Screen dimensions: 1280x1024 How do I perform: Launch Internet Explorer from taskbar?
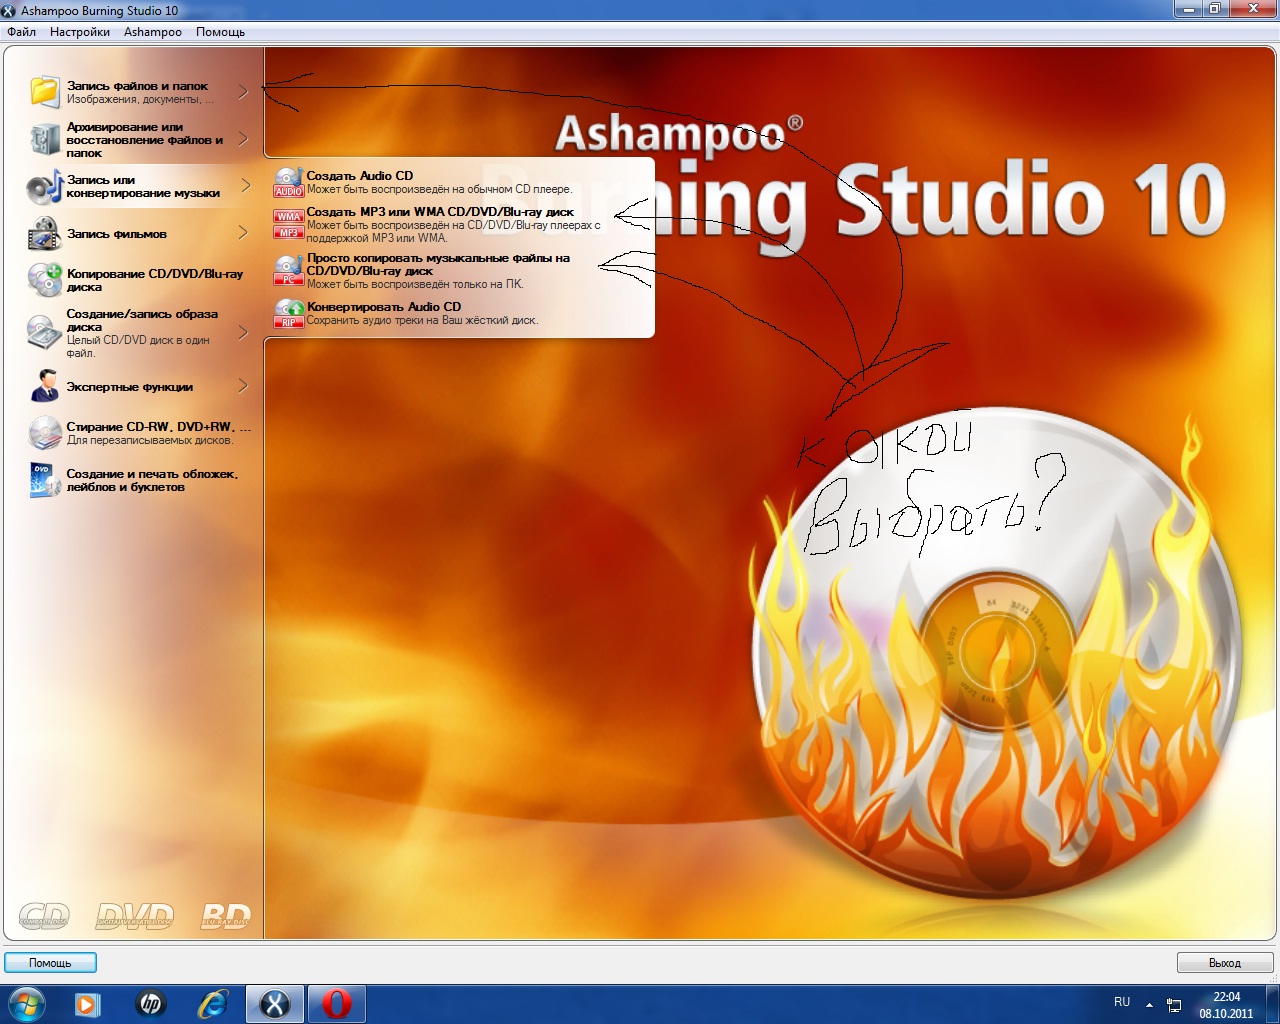pos(212,1004)
